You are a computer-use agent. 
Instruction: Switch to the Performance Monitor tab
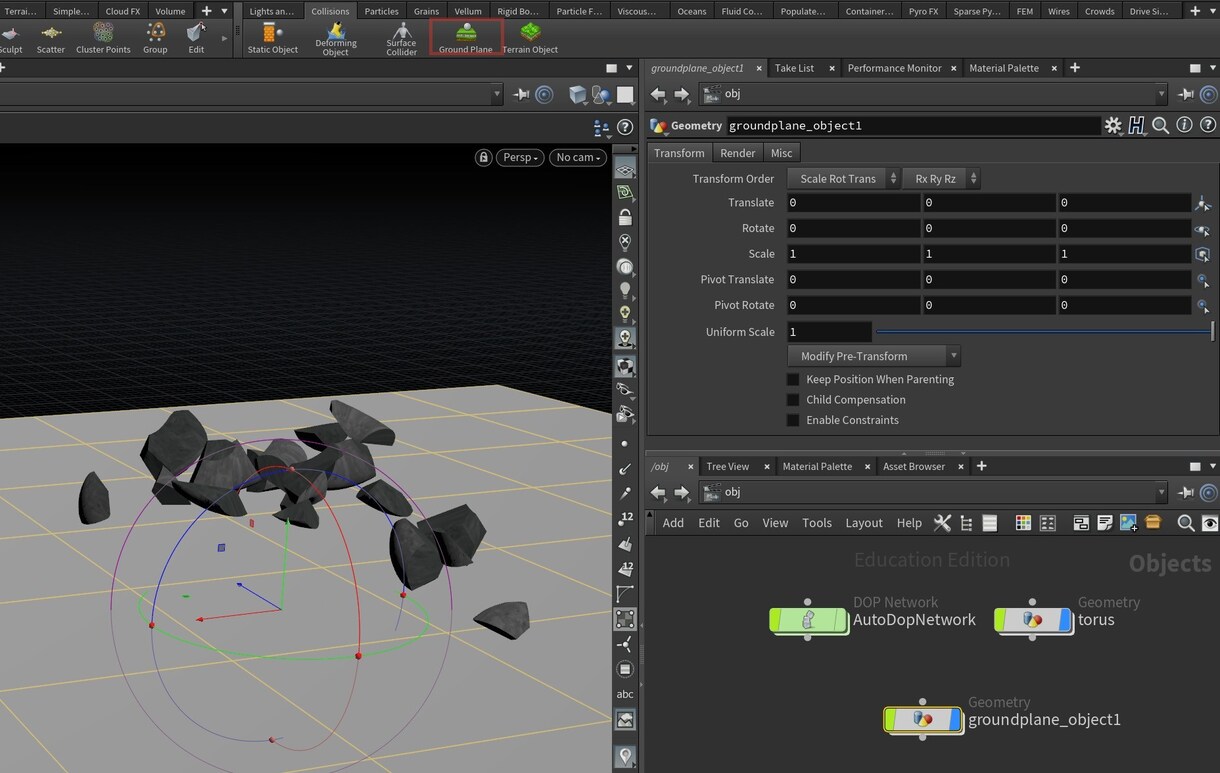[x=894, y=68]
